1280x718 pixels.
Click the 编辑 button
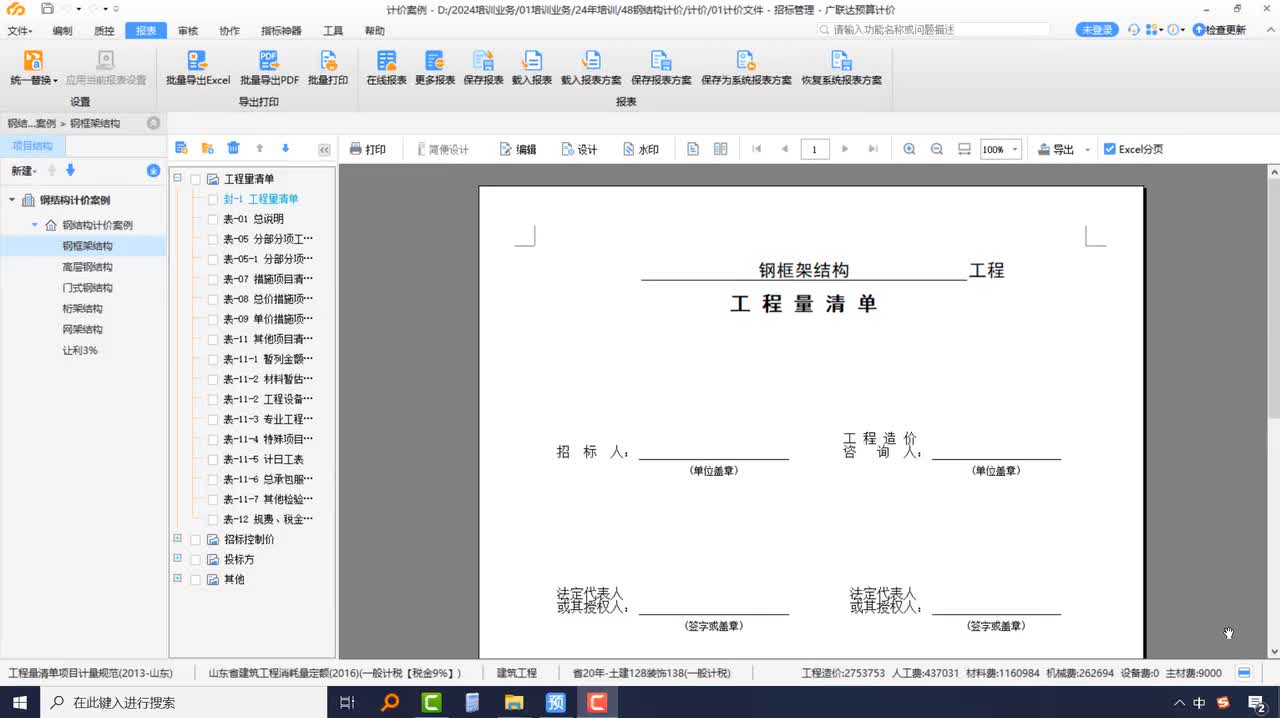[518, 149]
